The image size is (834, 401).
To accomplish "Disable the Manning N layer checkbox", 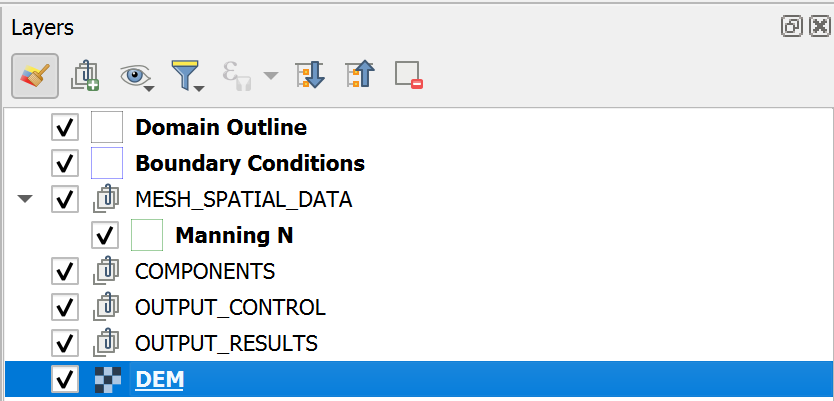I will pos(105,235).
